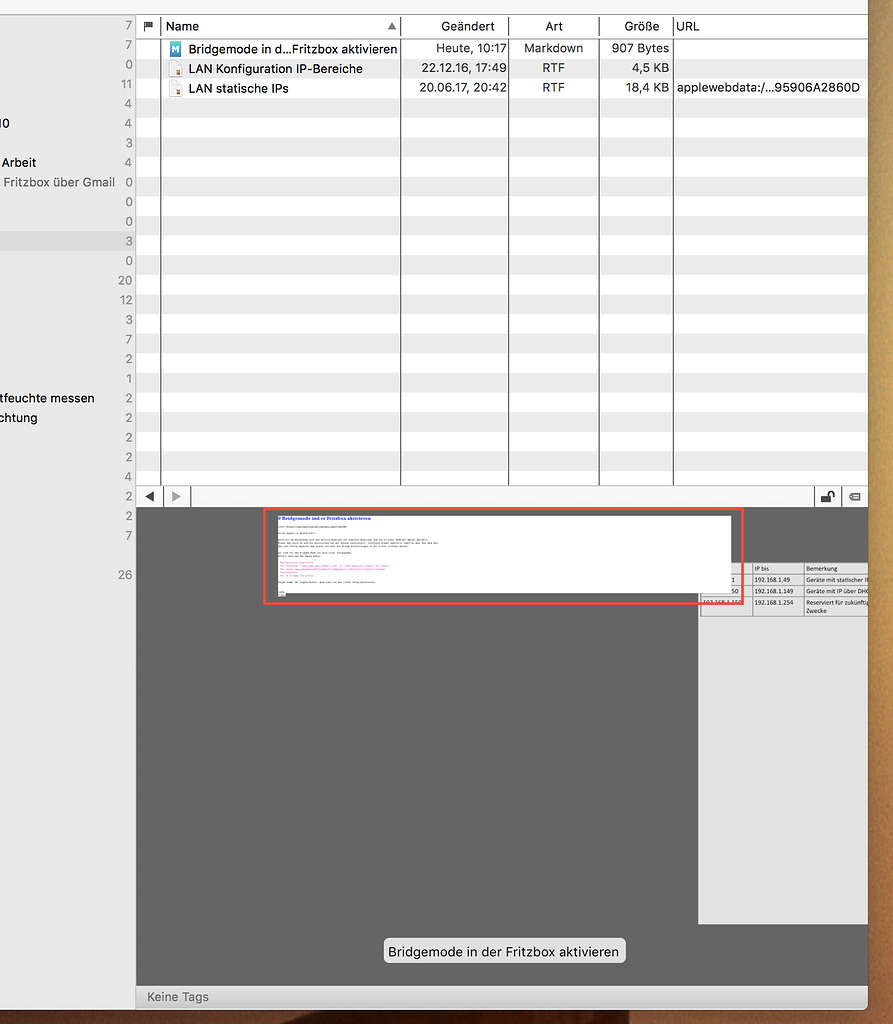Click the flag column header icon
Screen dimensions: 893x1024
(x=149, y=27)
